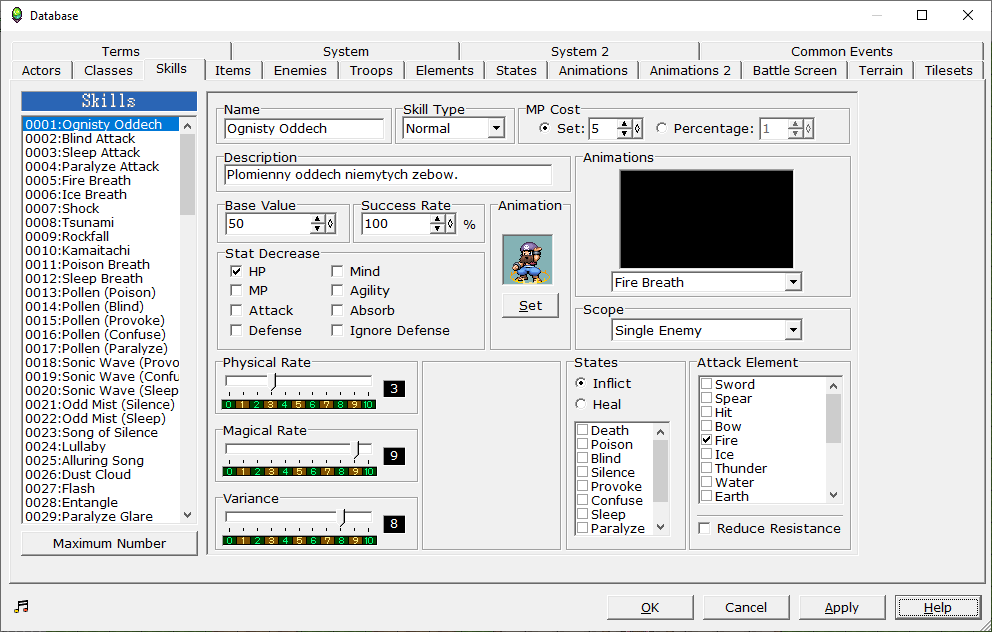This screenshot has width=992, height=632.
Task: Click the music note icon at bottom left
Action: (x=22, y=606)
